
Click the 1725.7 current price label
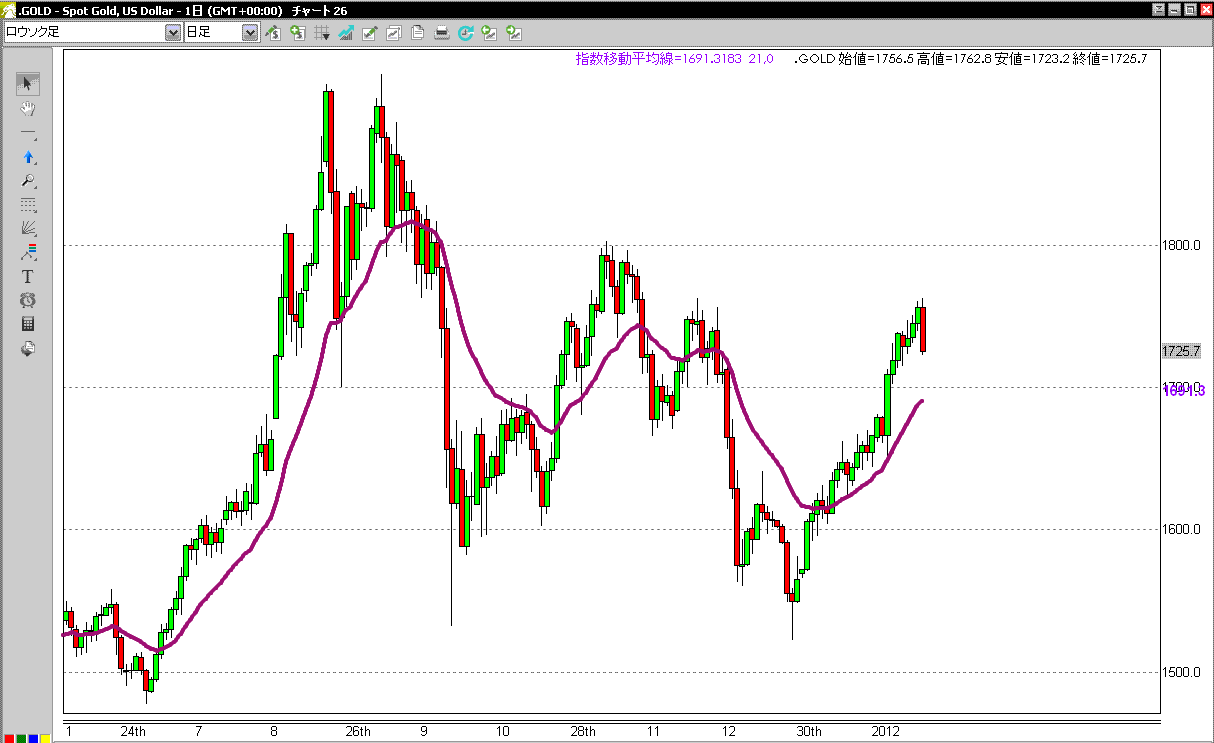tap(1181, 351)
